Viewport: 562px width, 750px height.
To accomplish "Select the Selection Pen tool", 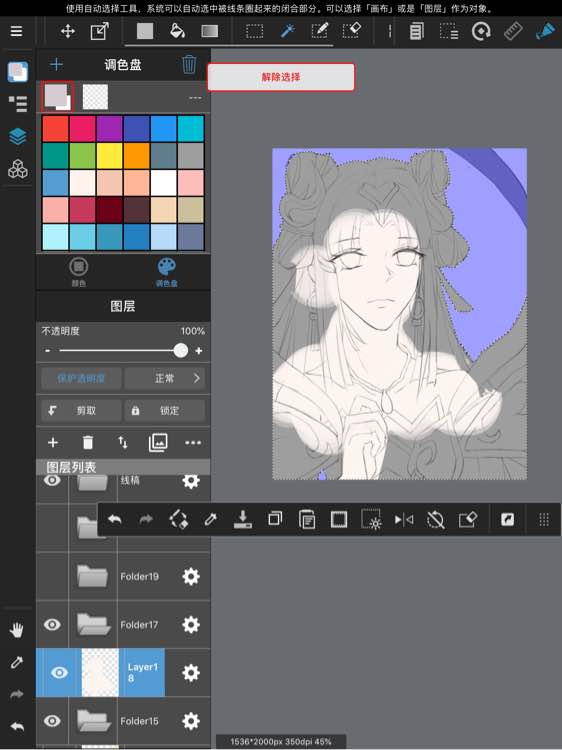I will point(319,31).
